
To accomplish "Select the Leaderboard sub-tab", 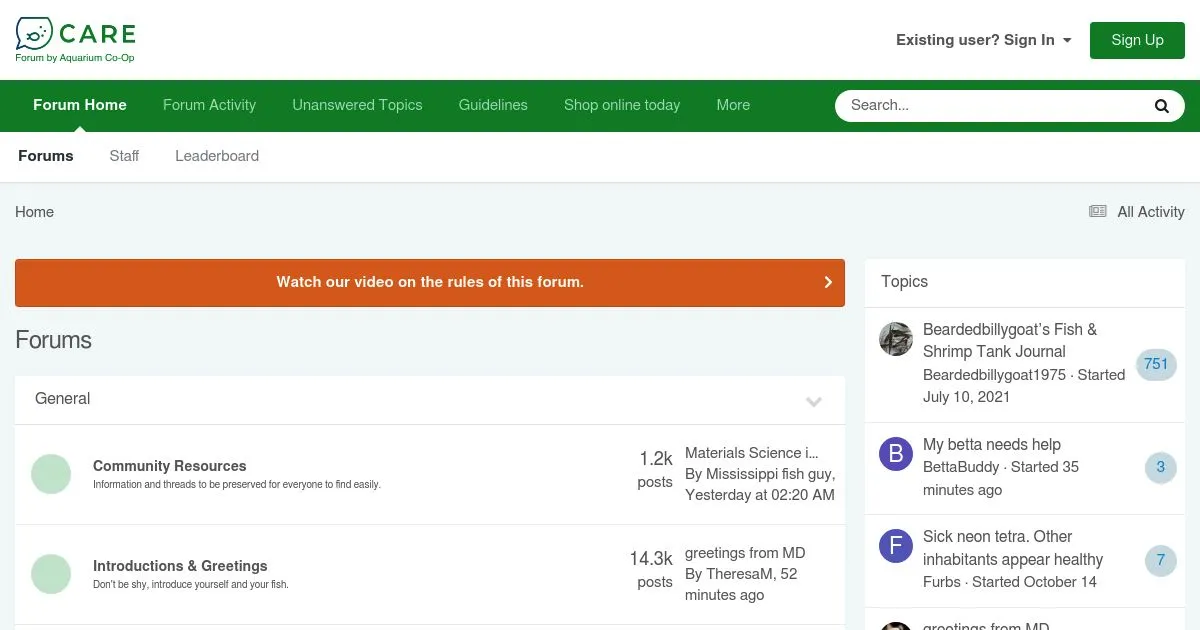I will [x=217, y=156].
